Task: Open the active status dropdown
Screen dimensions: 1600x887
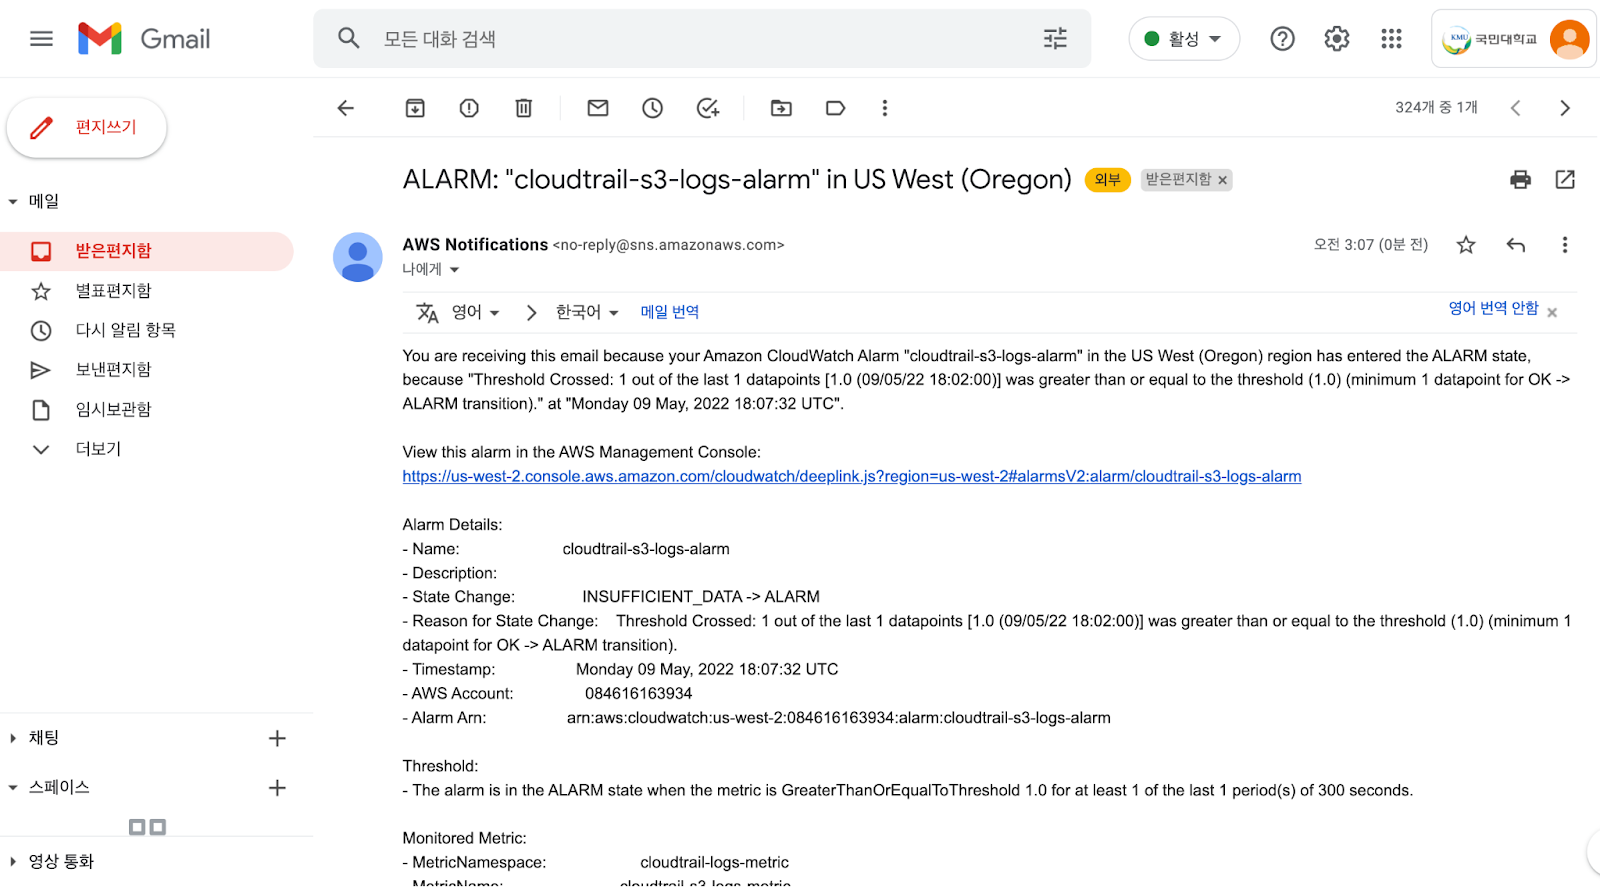Action: click(1184, 39)
